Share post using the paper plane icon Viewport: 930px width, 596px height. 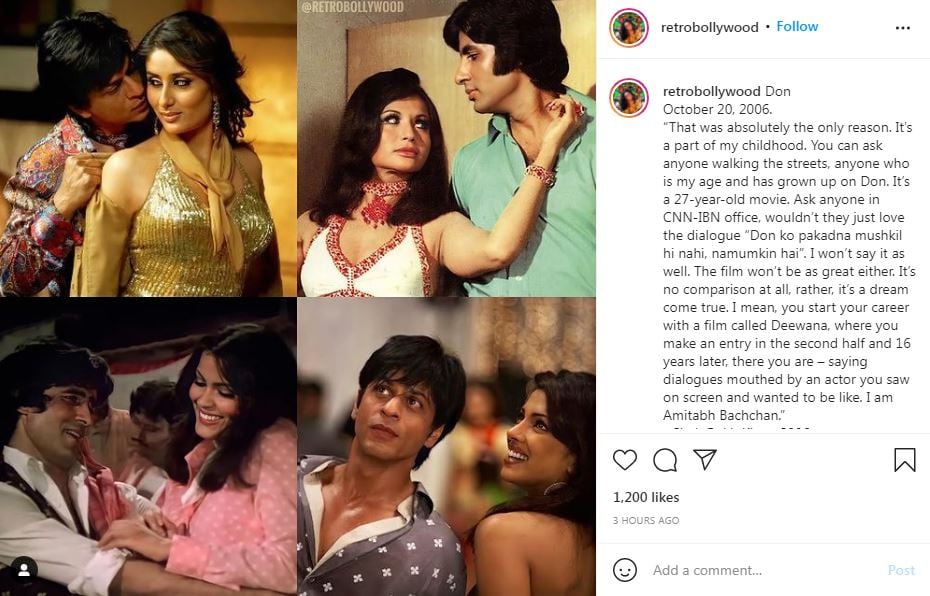coord(705,459)
